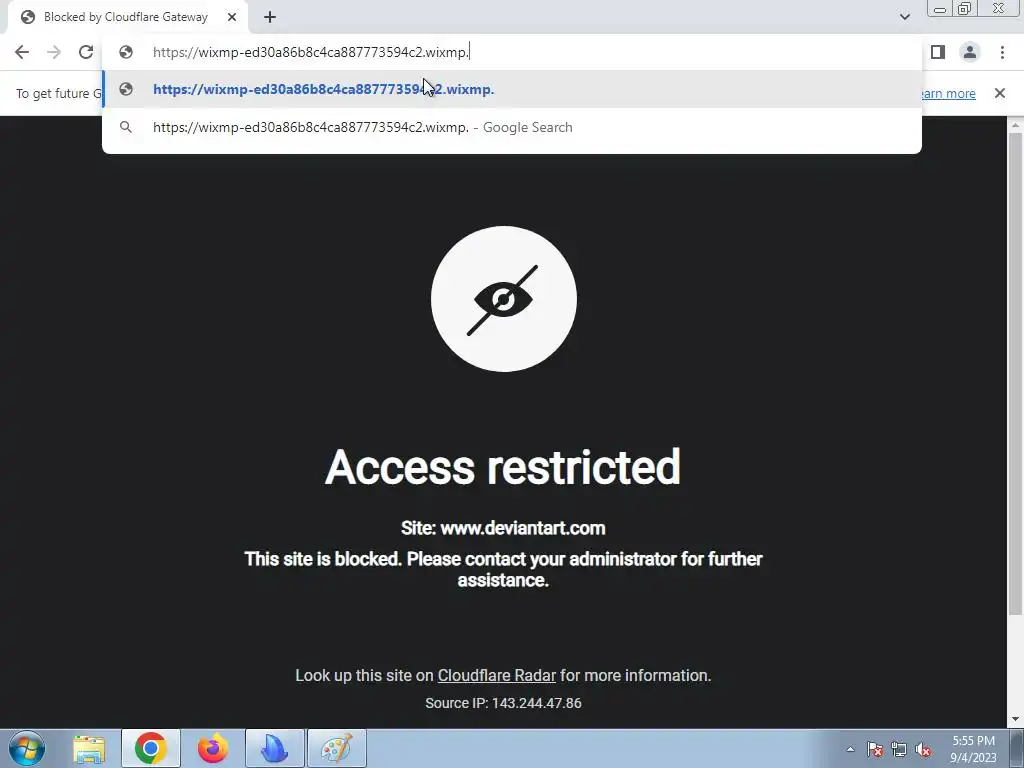Toggle the muted volume tray icon
Viewport: 1024px width, 768px height.
point(923,750)
